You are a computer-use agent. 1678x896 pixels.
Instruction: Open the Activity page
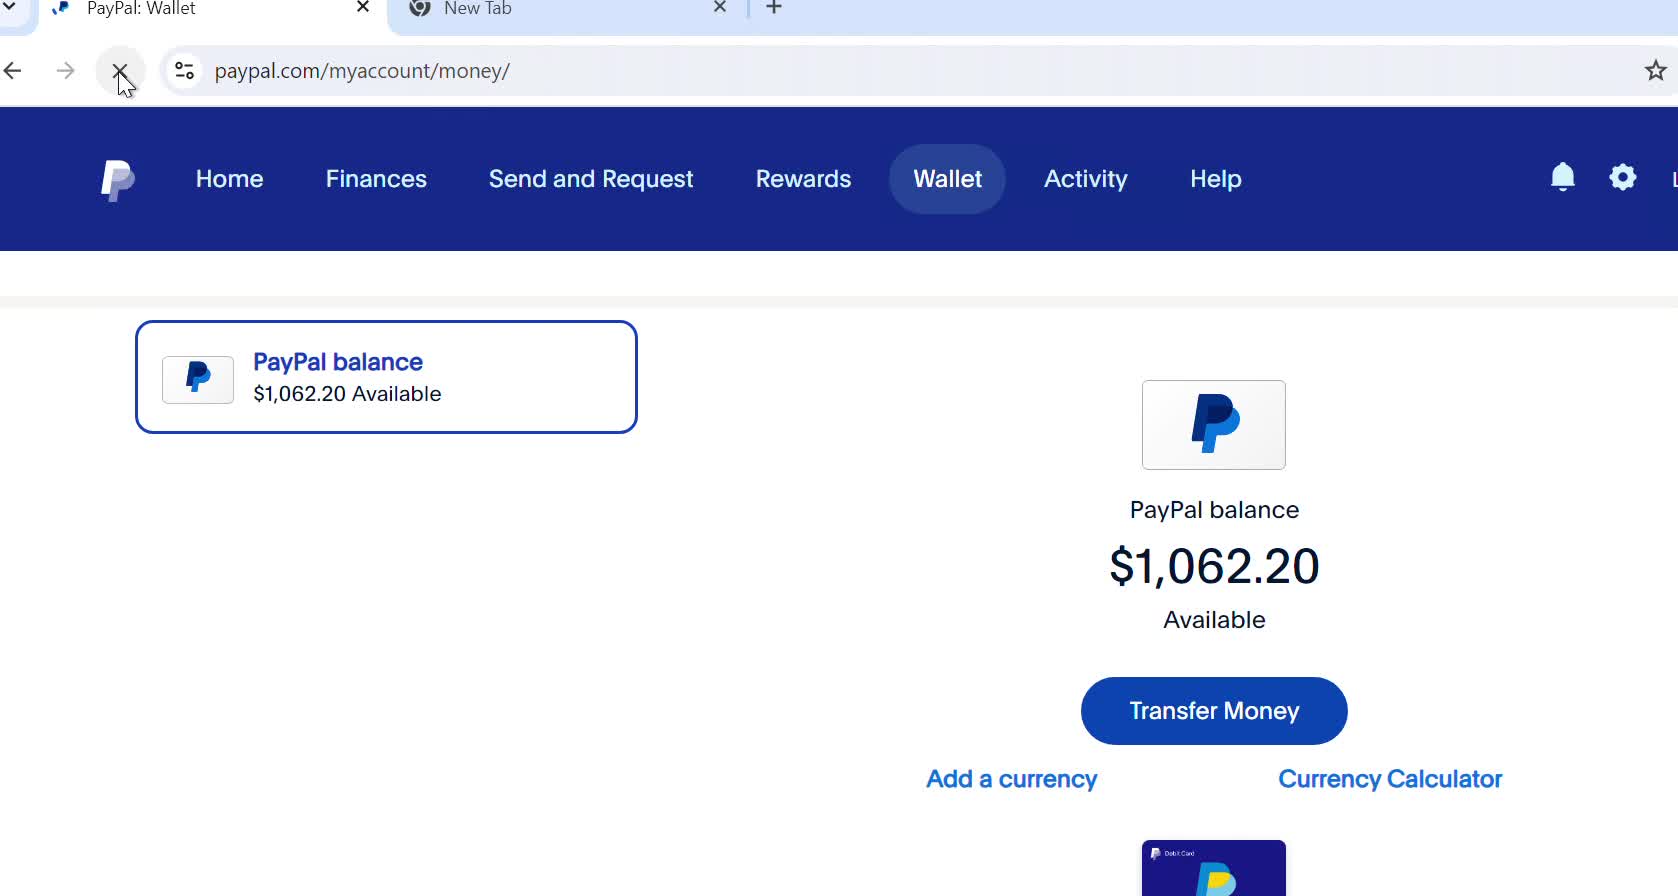point(1086,179)
